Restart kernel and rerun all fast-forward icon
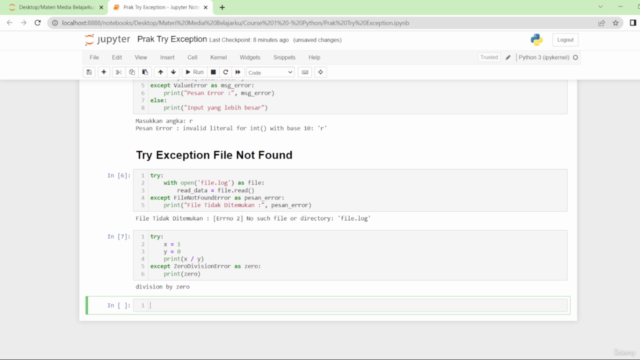The height and width of the screenshot is (360, 640). click(238, 72)
